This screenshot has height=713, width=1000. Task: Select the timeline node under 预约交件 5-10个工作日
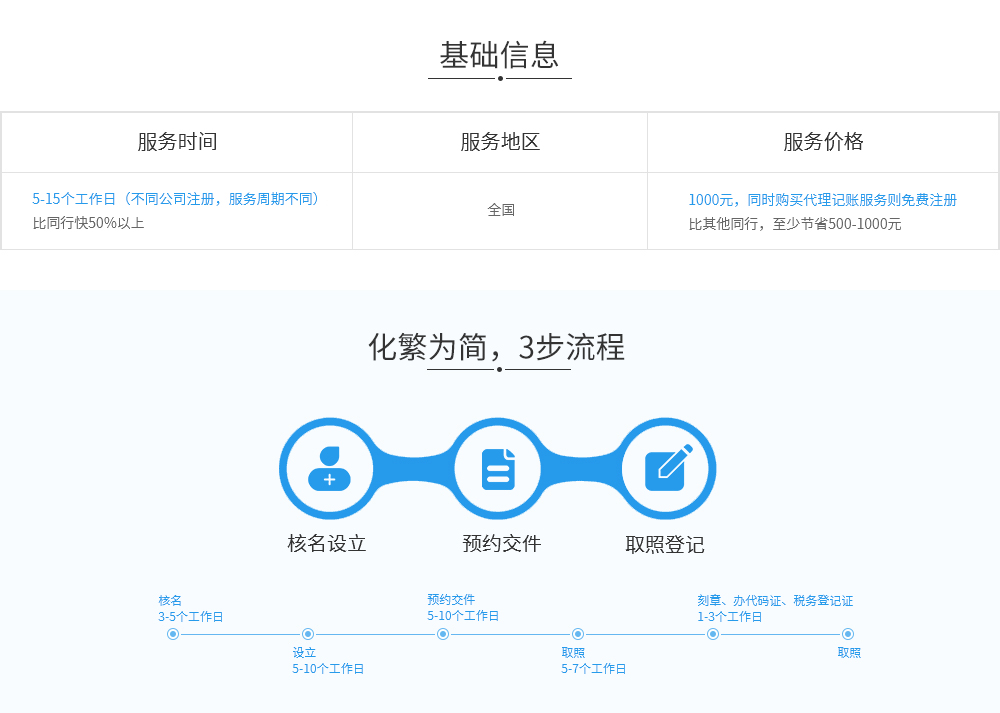click(443, 634)
